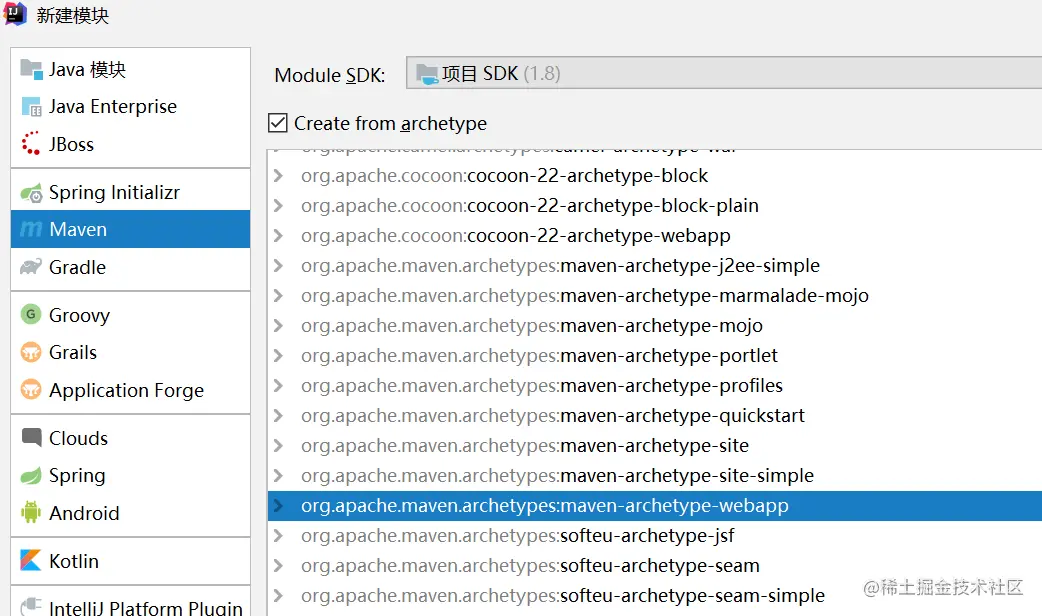Select IntelliJ Platform Plugin type
The image size is (1042, 616).
pos(130,606)
